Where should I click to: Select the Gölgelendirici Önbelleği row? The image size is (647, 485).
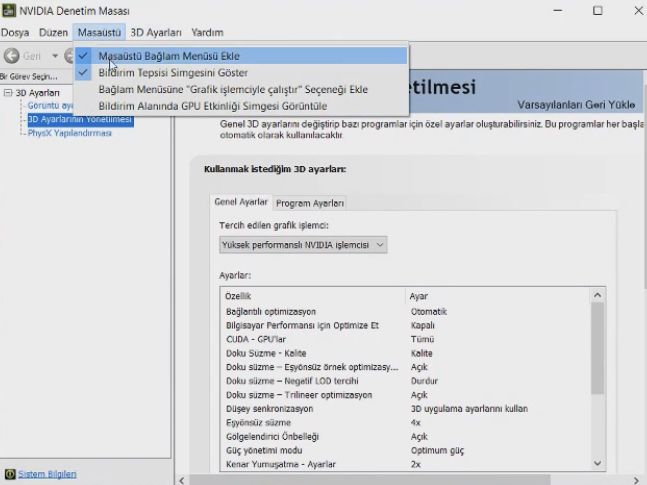coord(406,437)
